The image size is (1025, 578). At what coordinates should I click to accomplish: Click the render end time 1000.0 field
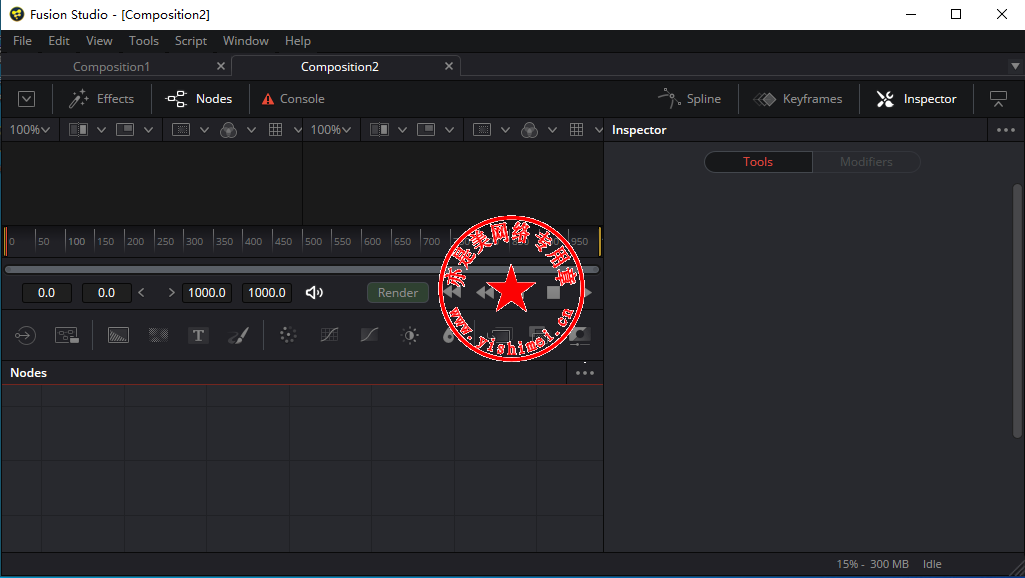pyautogui.click(x=267, y=293)
